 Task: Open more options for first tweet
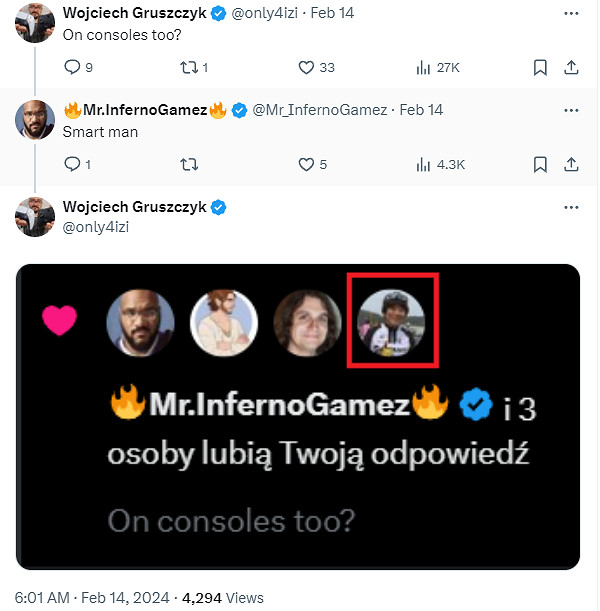(571, 12)
